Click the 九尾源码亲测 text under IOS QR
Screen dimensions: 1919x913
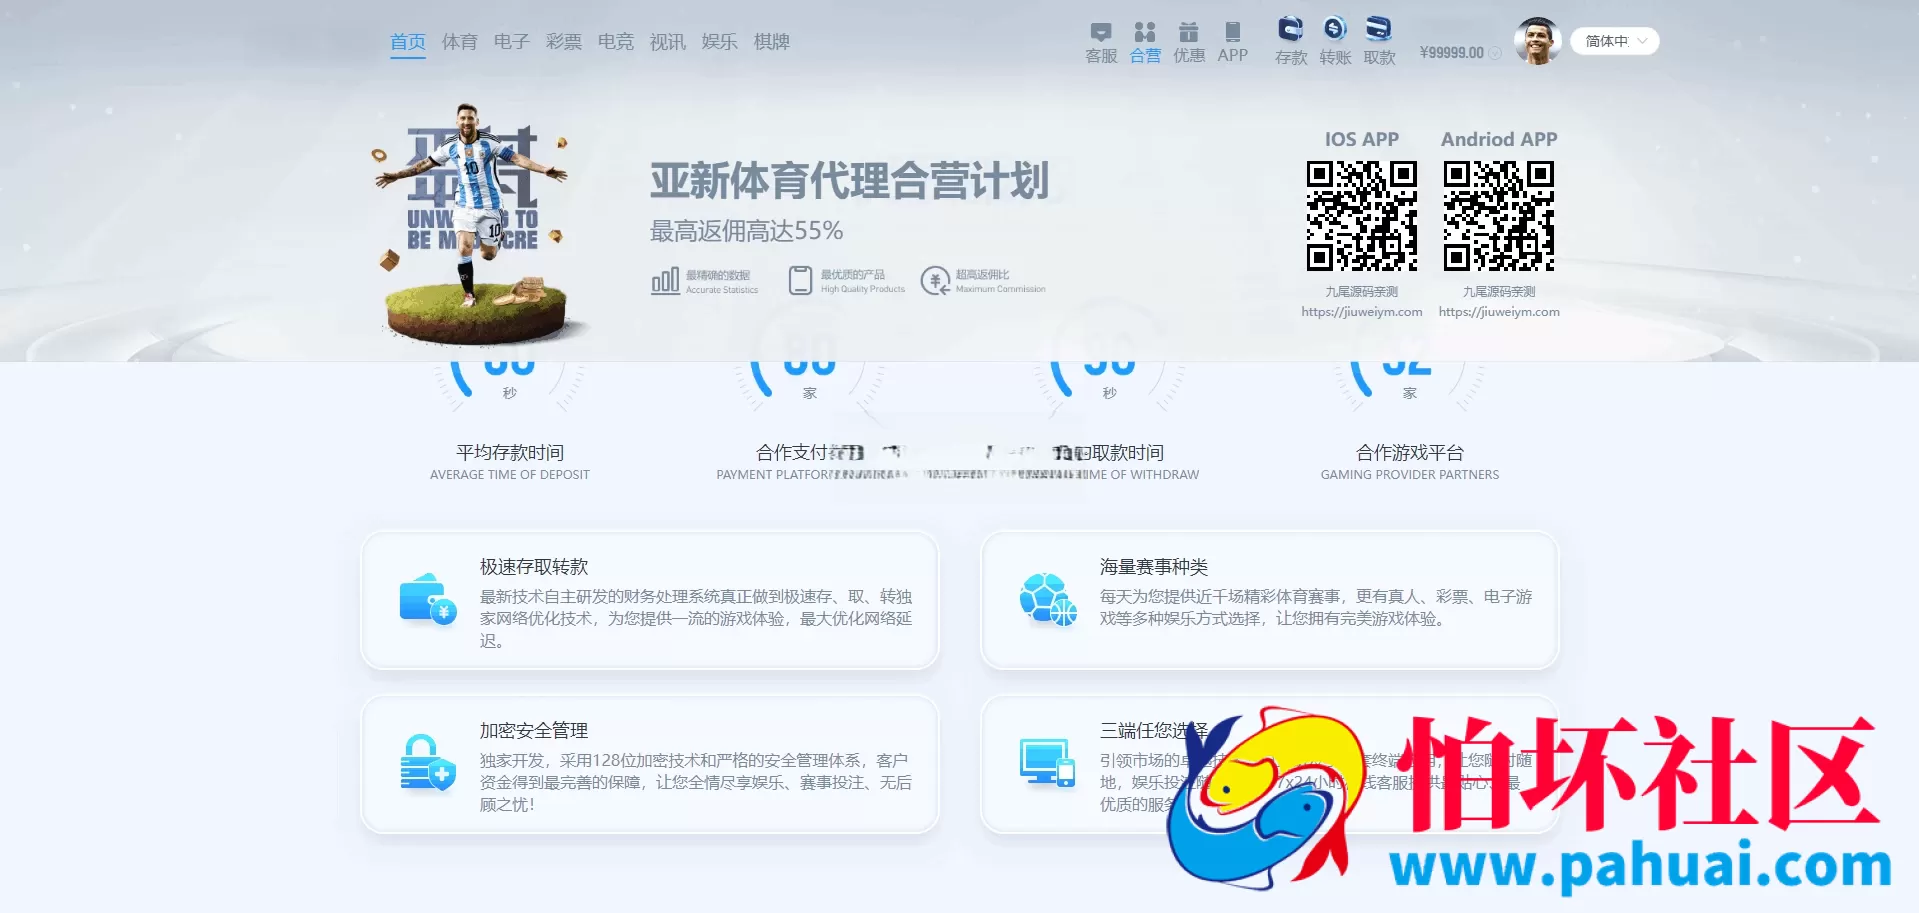pyautogui.click(x=1362, y=292)
